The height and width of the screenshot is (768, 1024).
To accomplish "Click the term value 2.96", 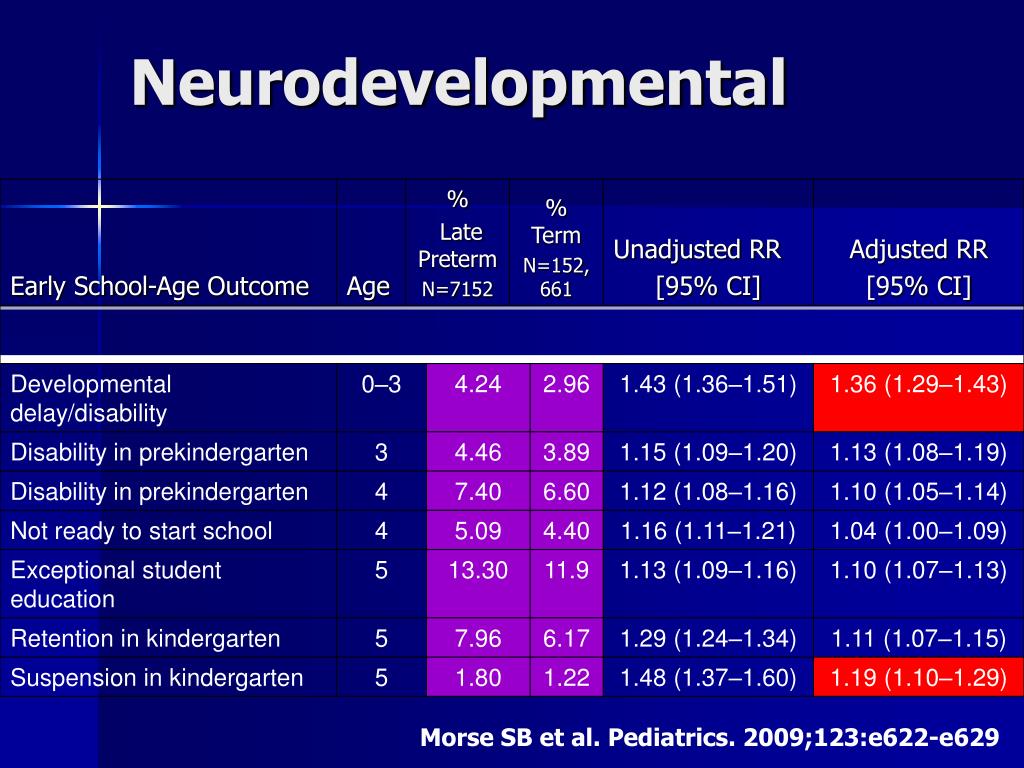I will tap(566, 384).
